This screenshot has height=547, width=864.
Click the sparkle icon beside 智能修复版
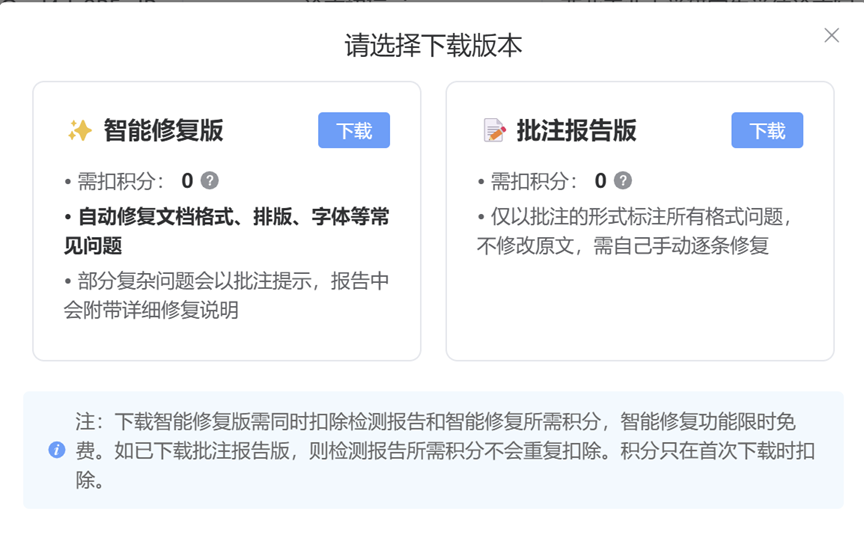(x=79, y=131)
